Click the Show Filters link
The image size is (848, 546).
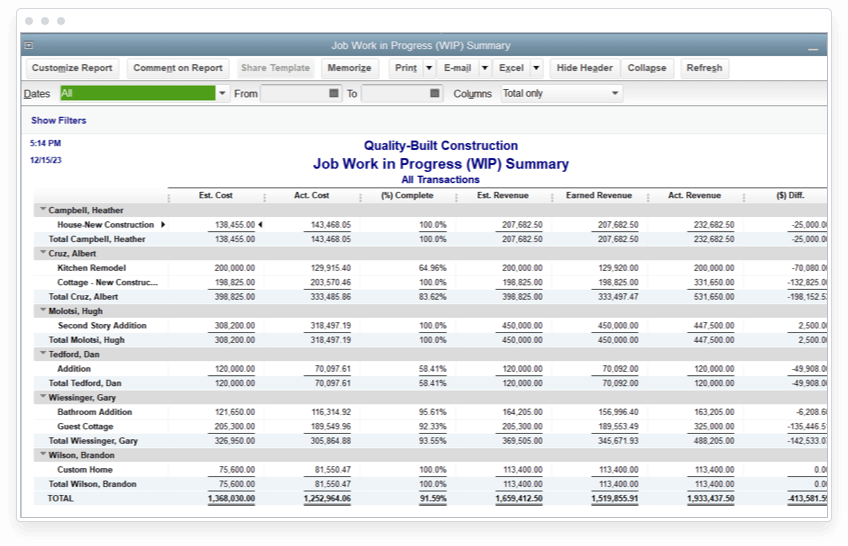tap(59, 120)
